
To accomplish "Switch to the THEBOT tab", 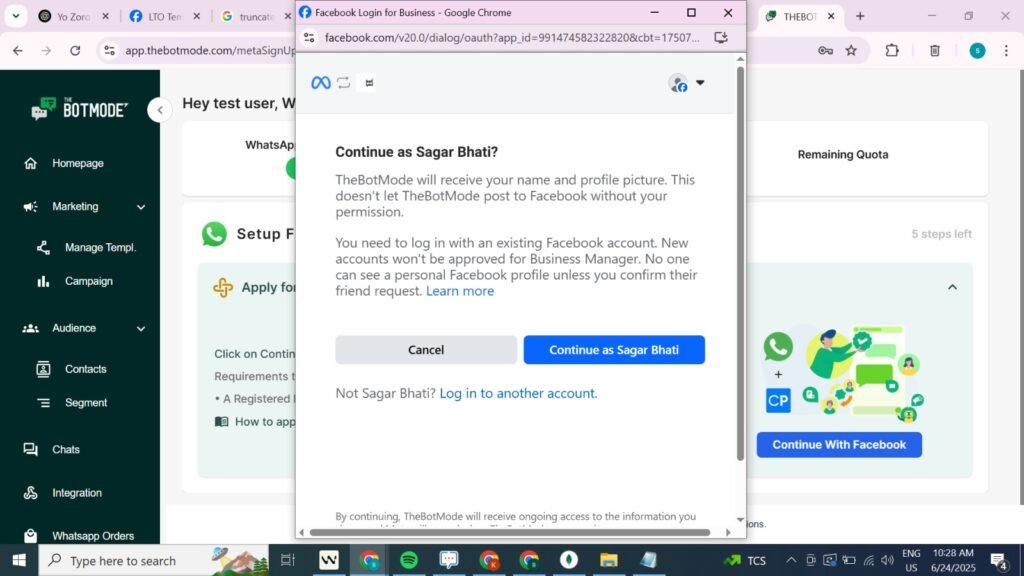I will tap(800, 16).
